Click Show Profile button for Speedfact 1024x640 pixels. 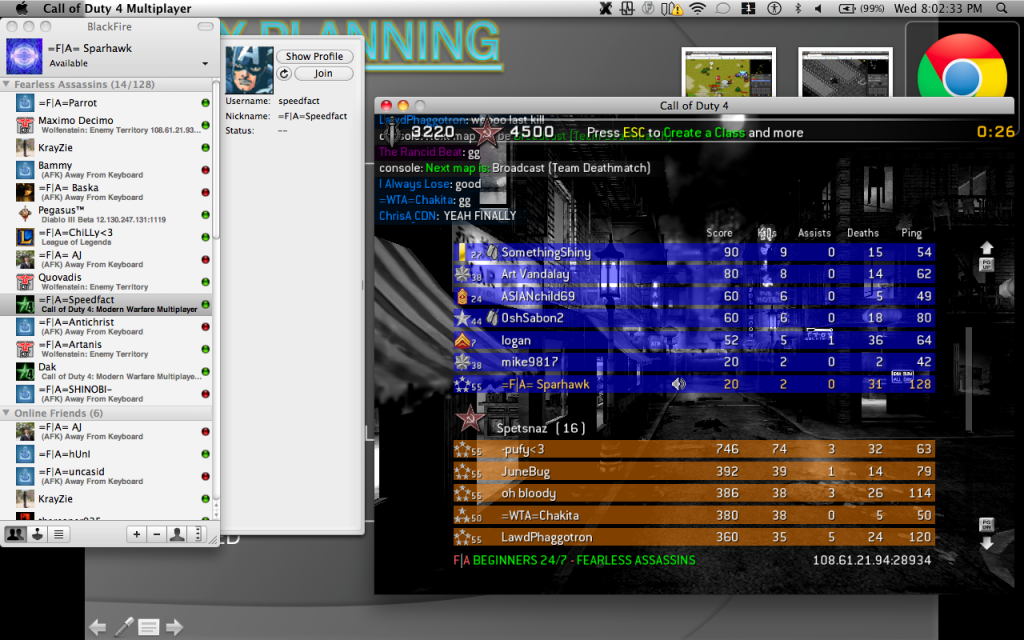(x=314, y=57)
